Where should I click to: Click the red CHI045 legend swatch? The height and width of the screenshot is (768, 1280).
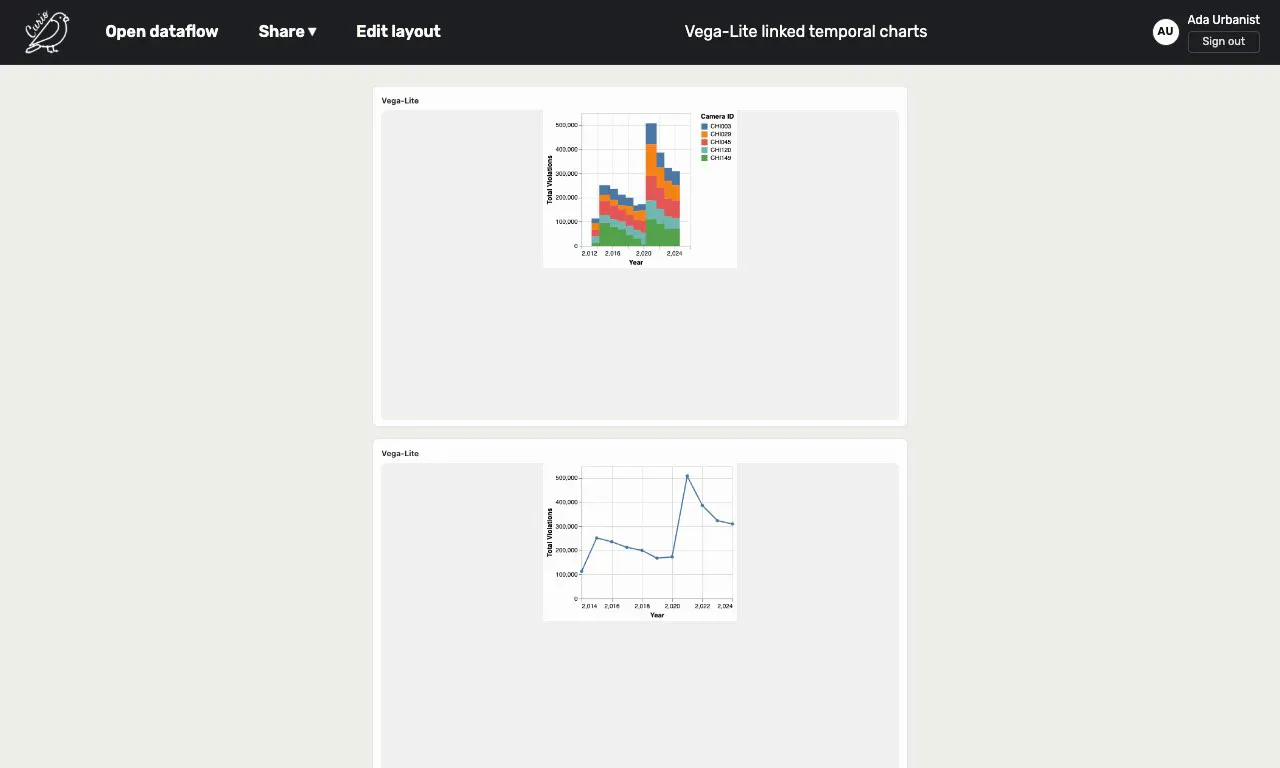[705, 142]
